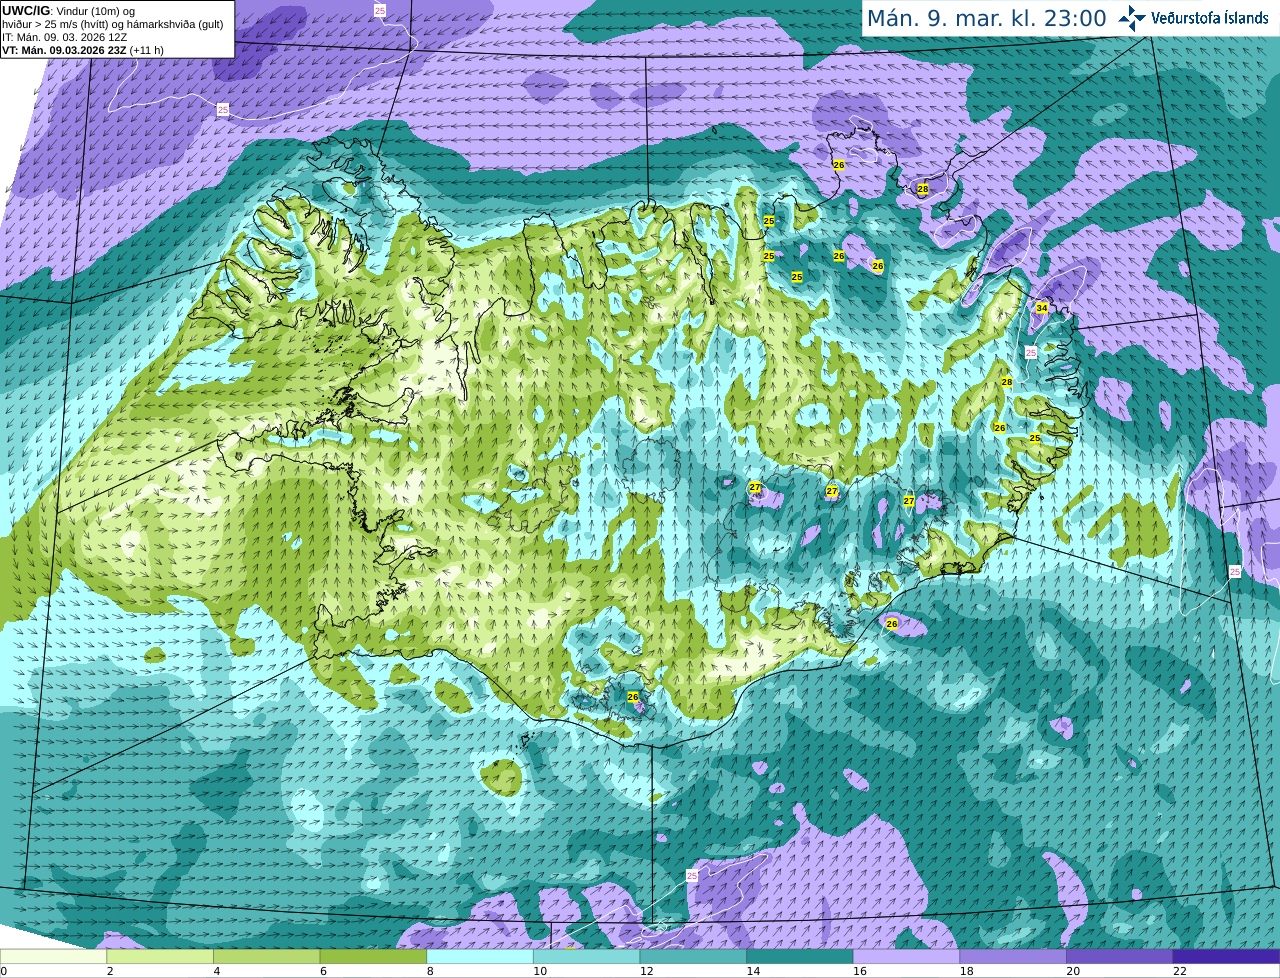This screenshot has width=1280, height=978.
Task: Pick the palest legend swatch below 2 m/s
Action: coord(53,957)
